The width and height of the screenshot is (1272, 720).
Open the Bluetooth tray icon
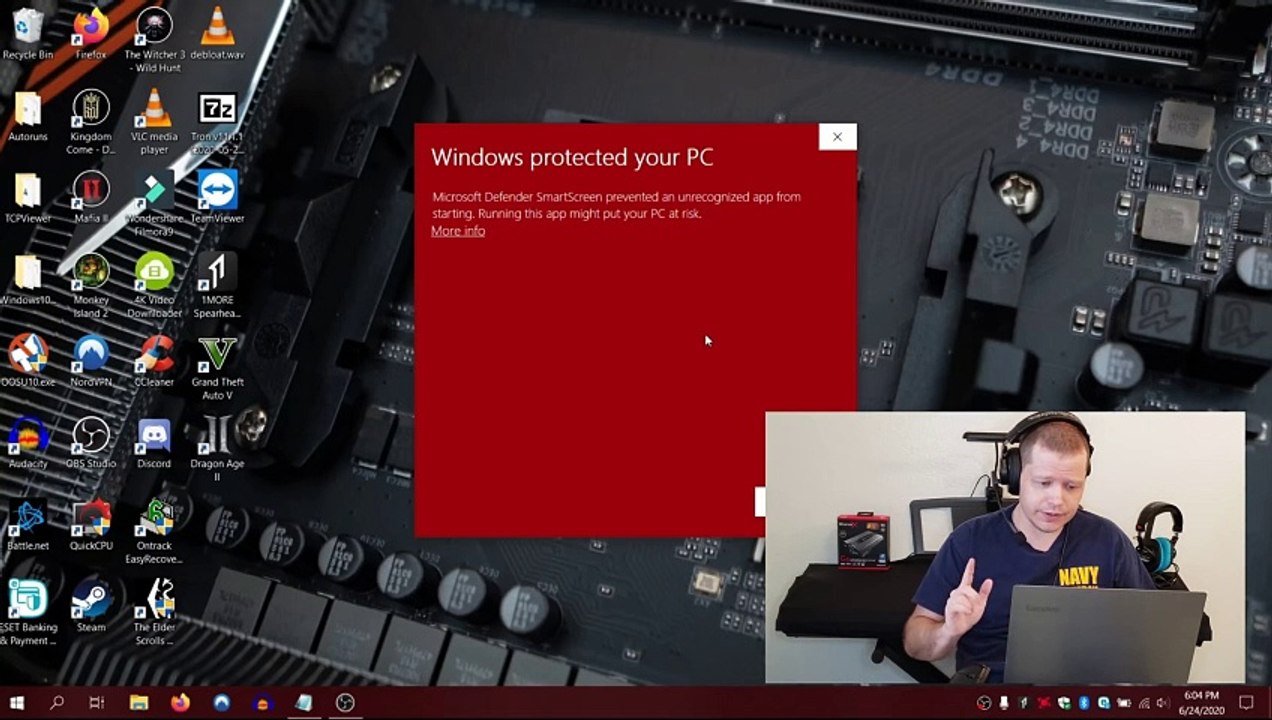click(x=1084, y=703)
